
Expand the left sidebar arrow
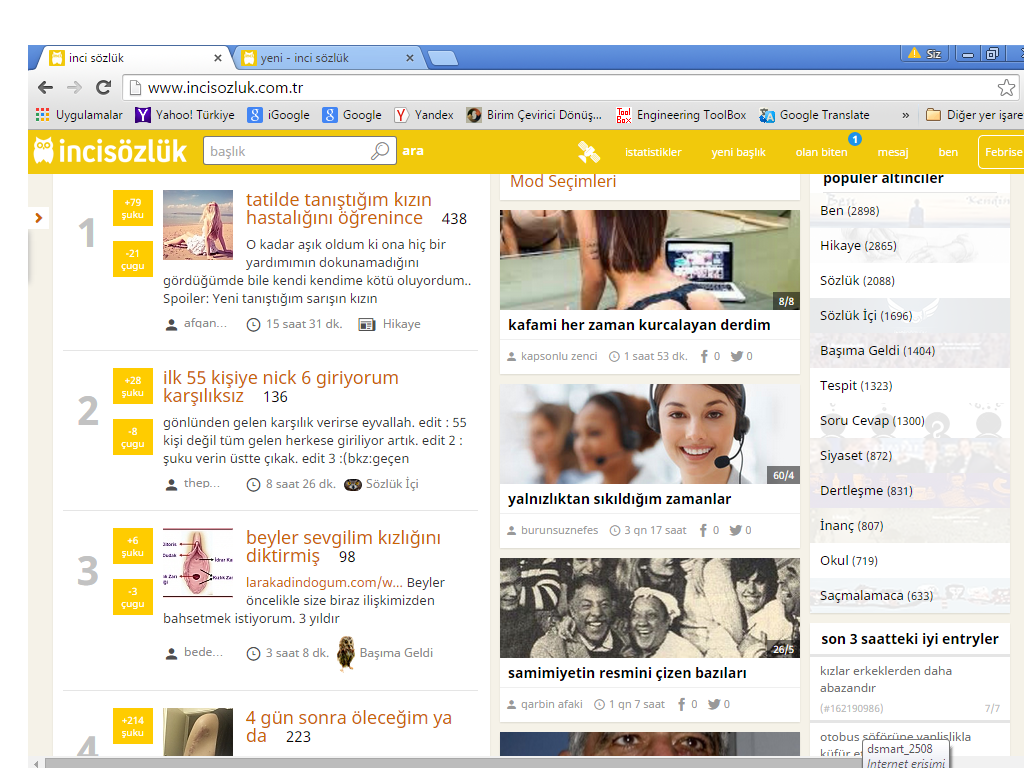(x=39, y=217)
